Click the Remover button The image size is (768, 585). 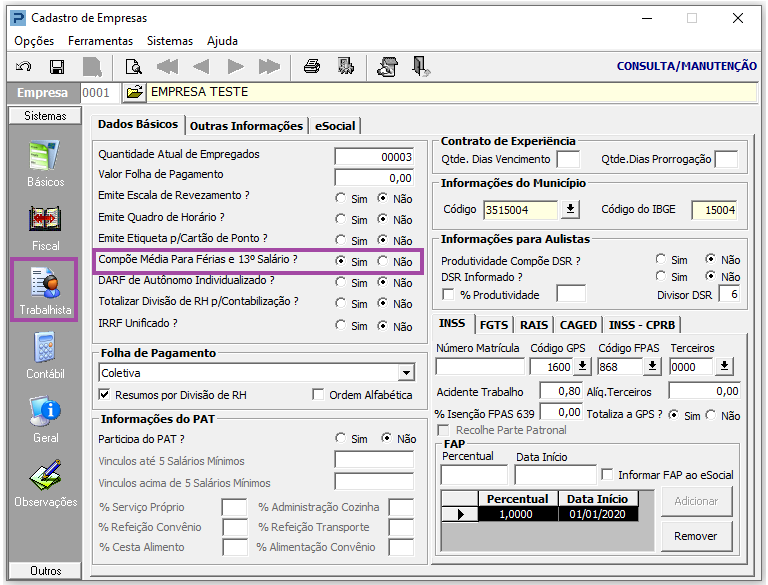tap(695, 536)
